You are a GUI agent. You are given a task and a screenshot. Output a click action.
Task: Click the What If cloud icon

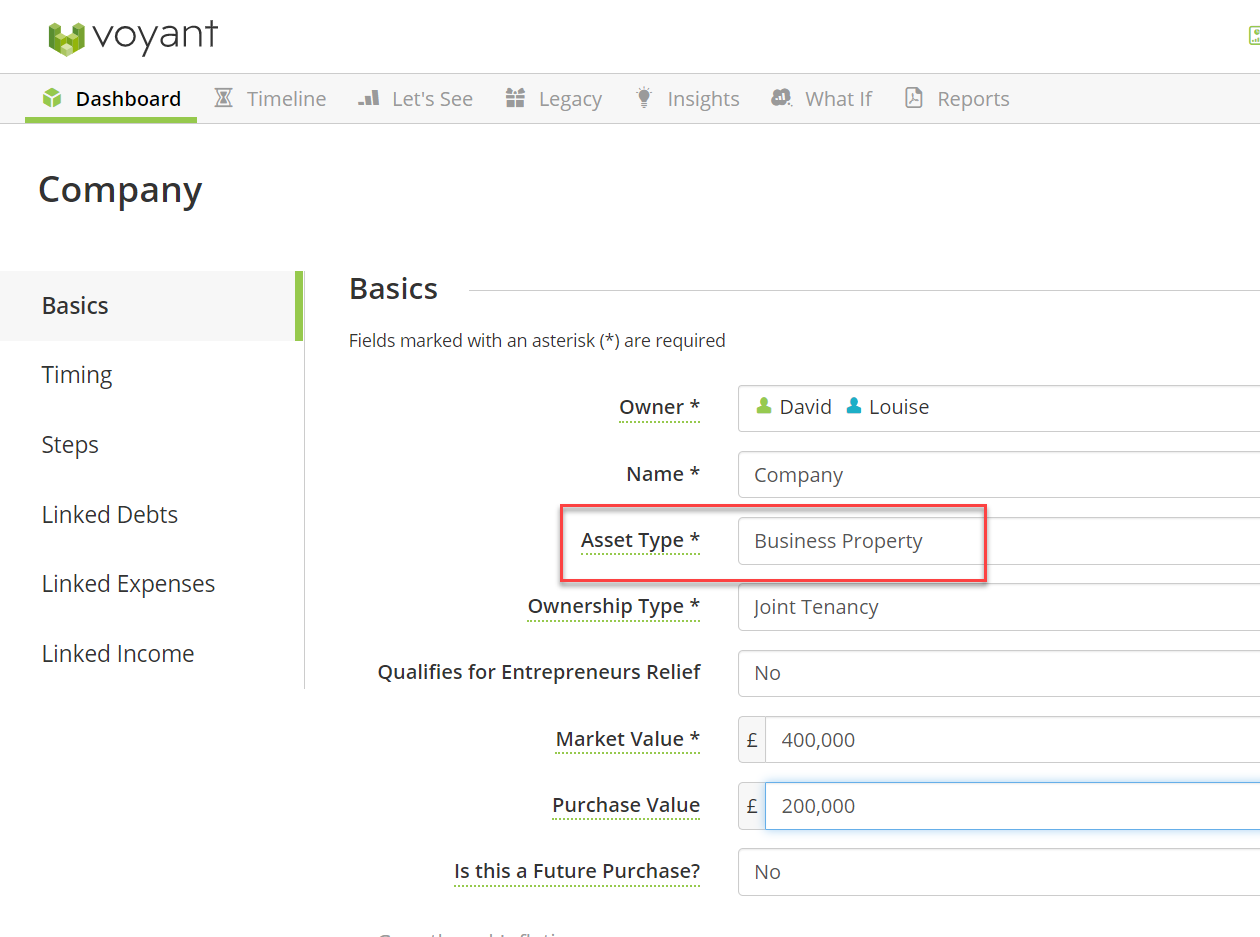[781, 98]
